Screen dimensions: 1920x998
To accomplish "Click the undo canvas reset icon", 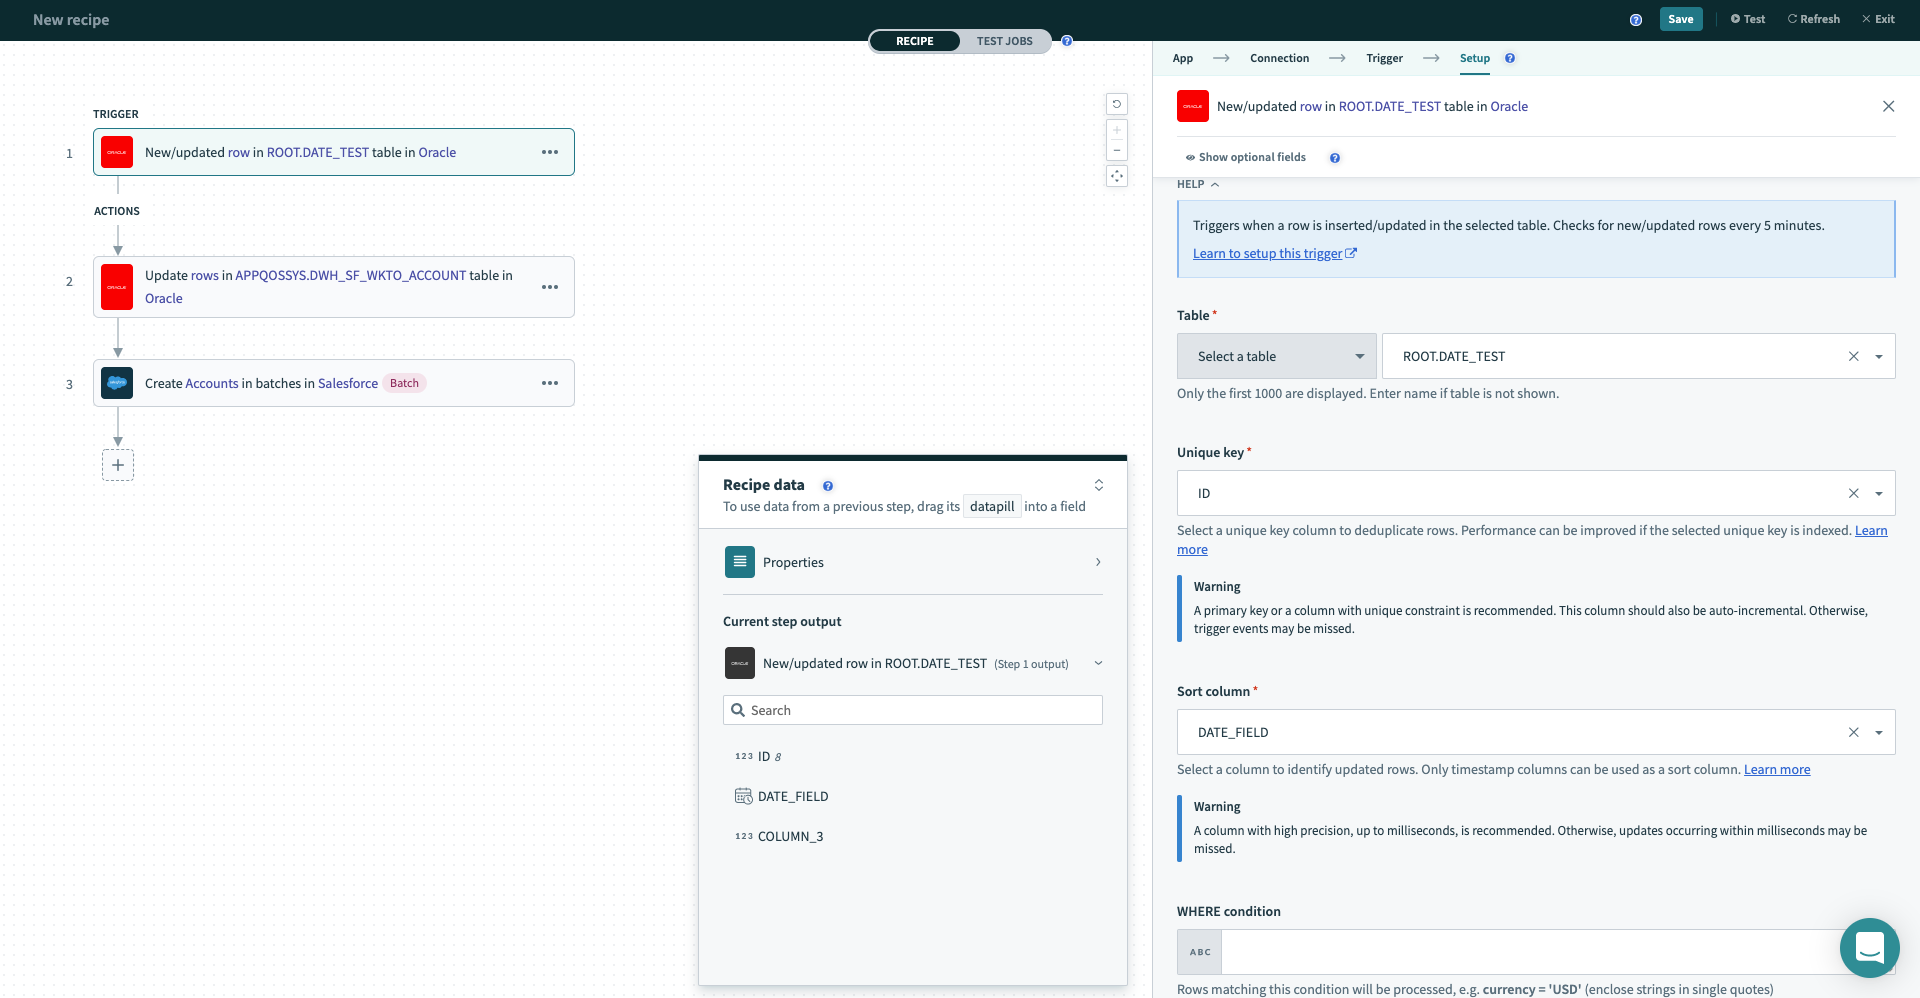I will click(1117, 104).
